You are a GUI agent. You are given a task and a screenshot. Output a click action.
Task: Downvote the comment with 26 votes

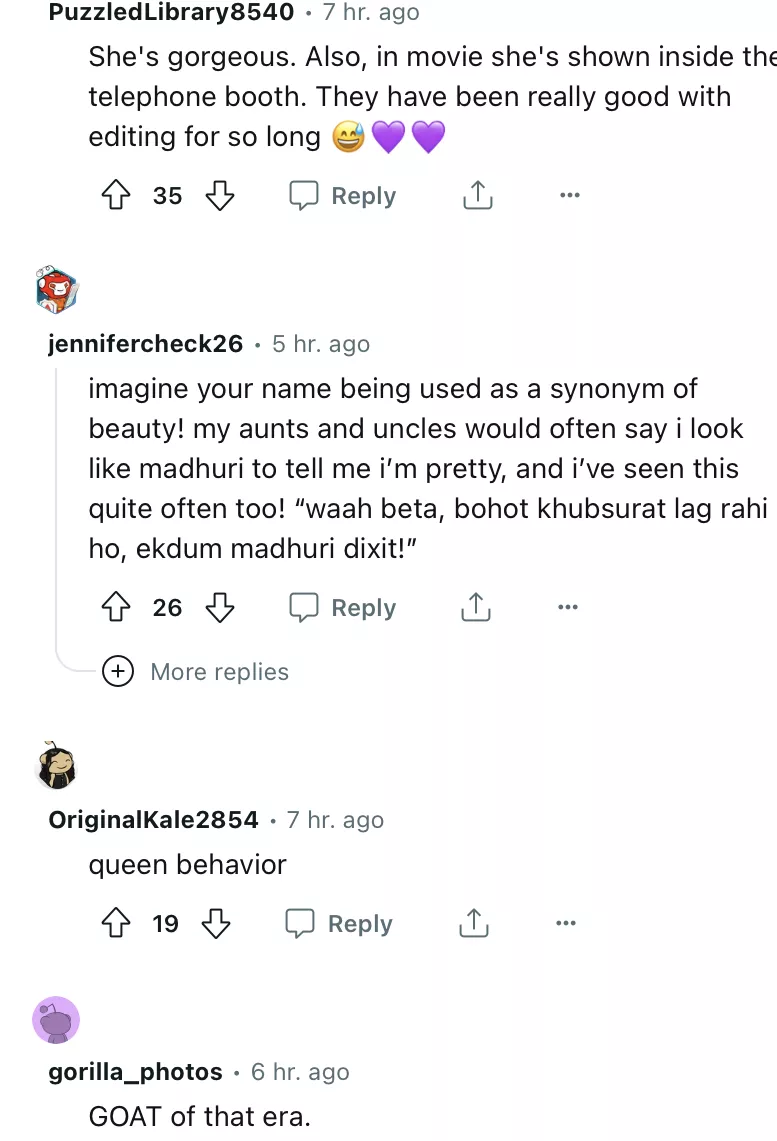coord(219,608)
